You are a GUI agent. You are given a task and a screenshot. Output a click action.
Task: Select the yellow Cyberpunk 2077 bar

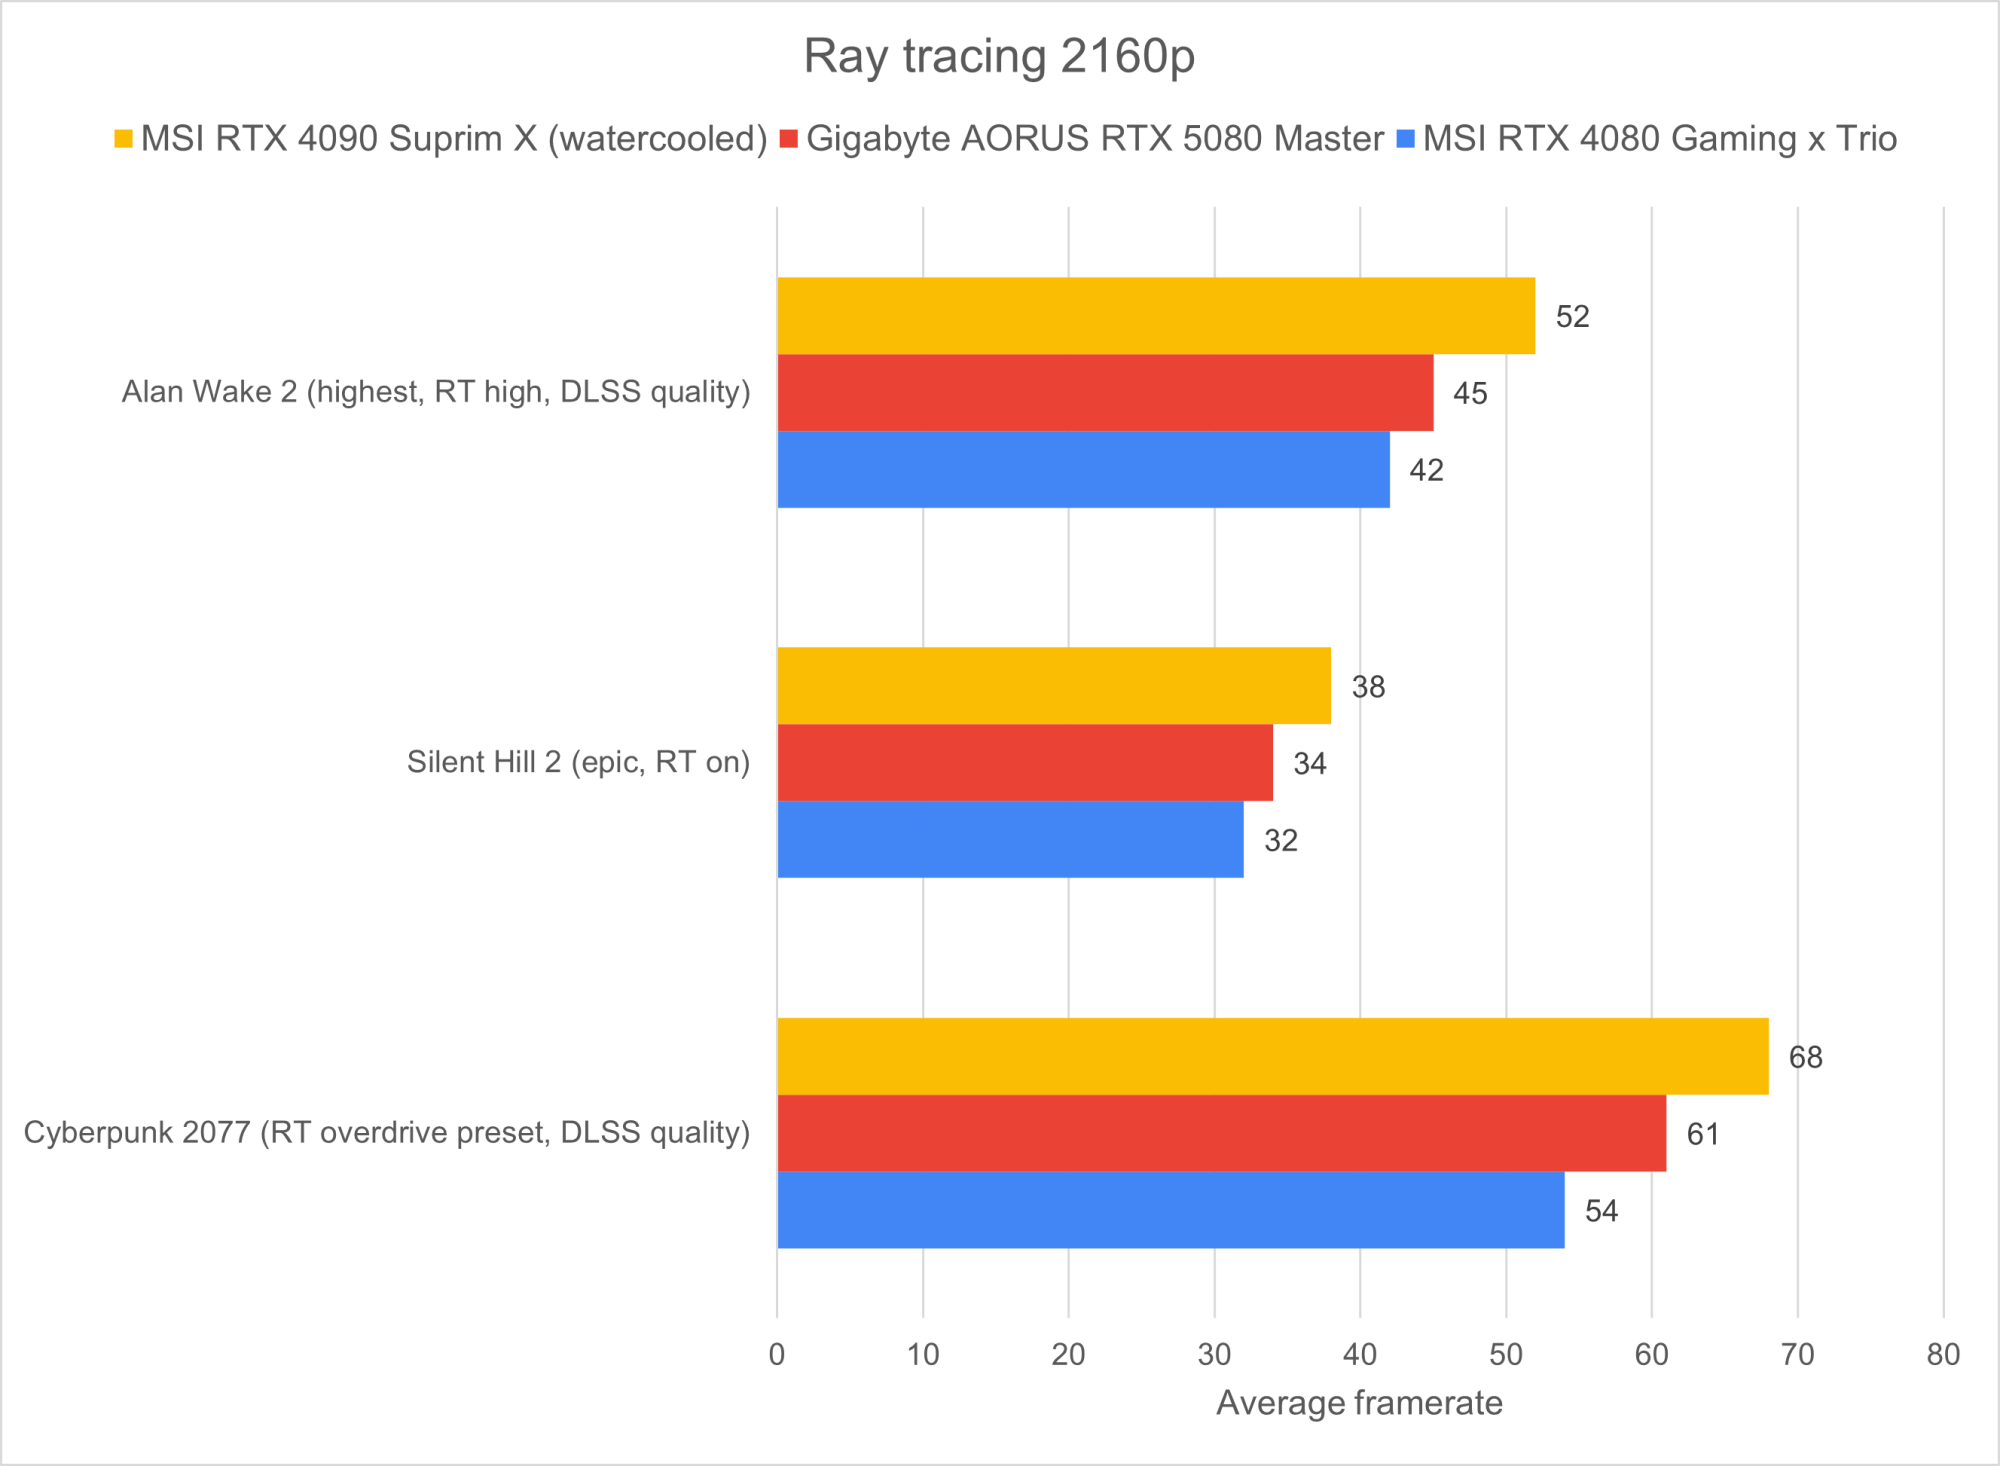[x=1273, y=1056]
